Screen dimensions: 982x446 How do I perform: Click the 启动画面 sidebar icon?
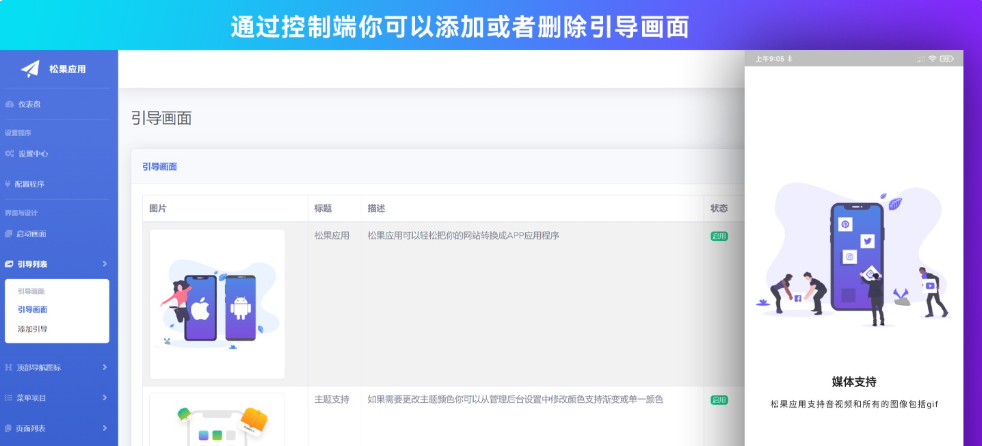coord(10,234)
